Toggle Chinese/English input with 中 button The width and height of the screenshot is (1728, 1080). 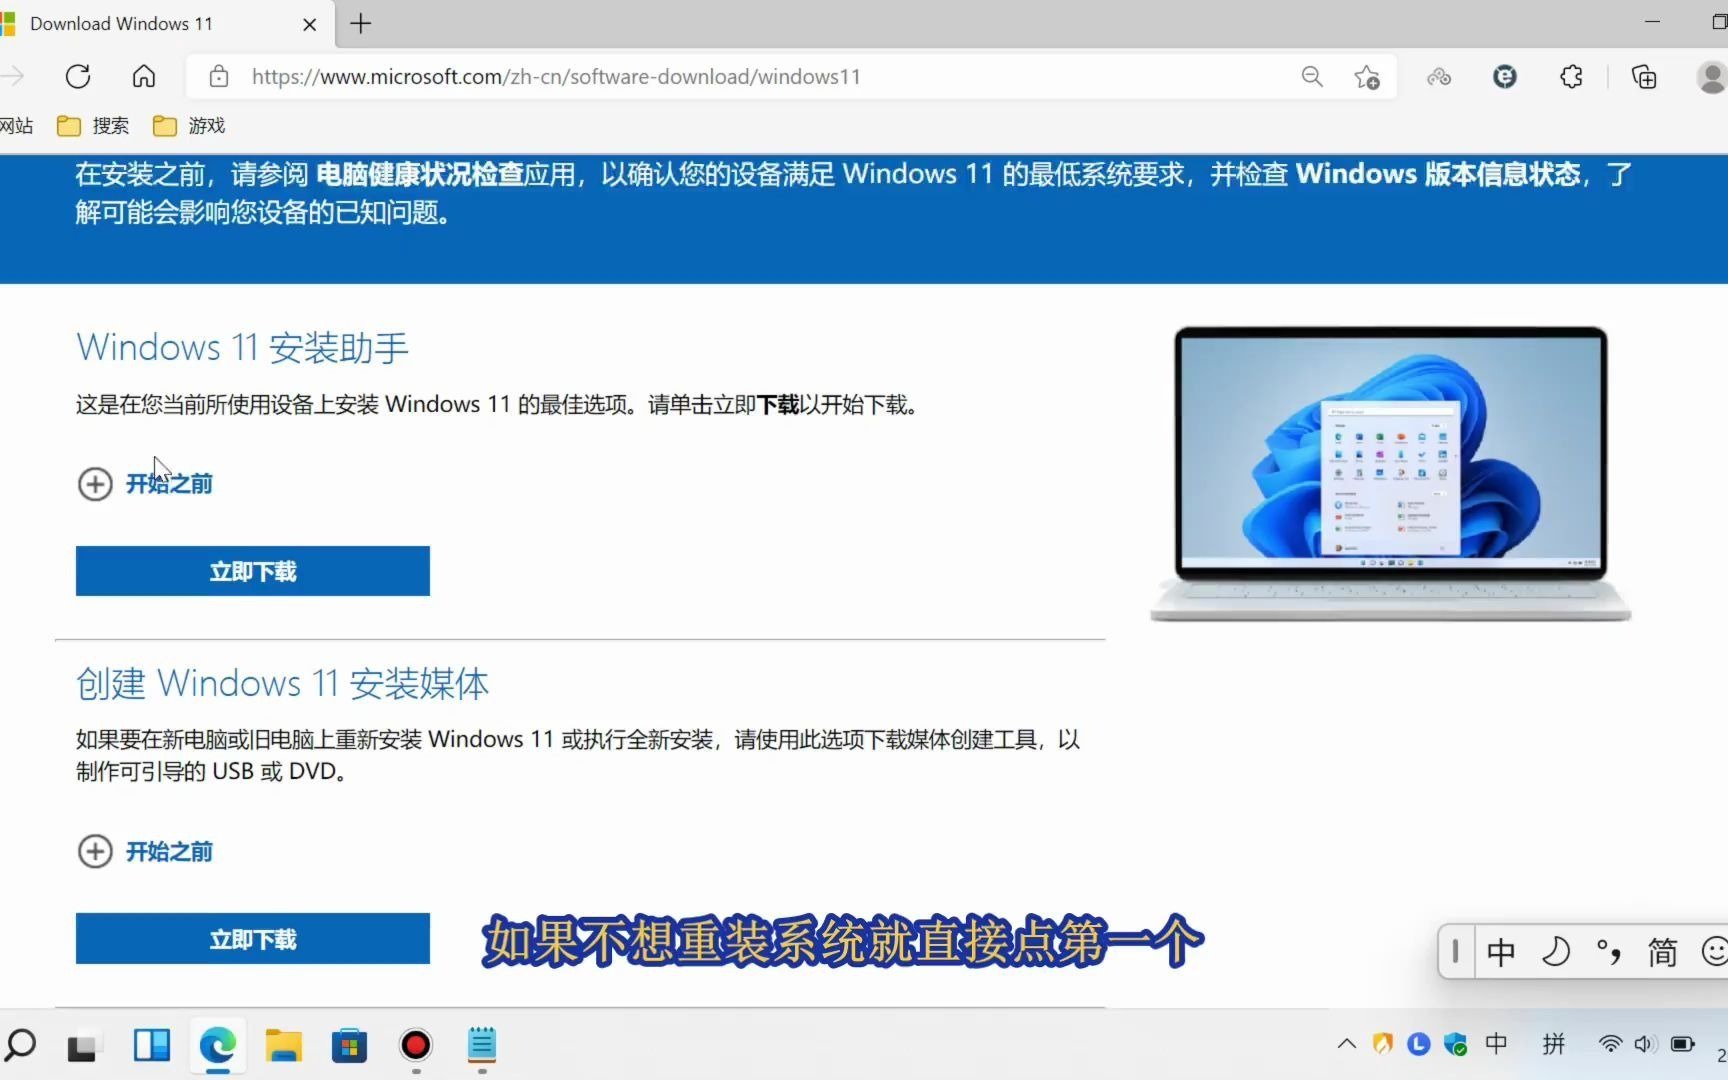1500,952
